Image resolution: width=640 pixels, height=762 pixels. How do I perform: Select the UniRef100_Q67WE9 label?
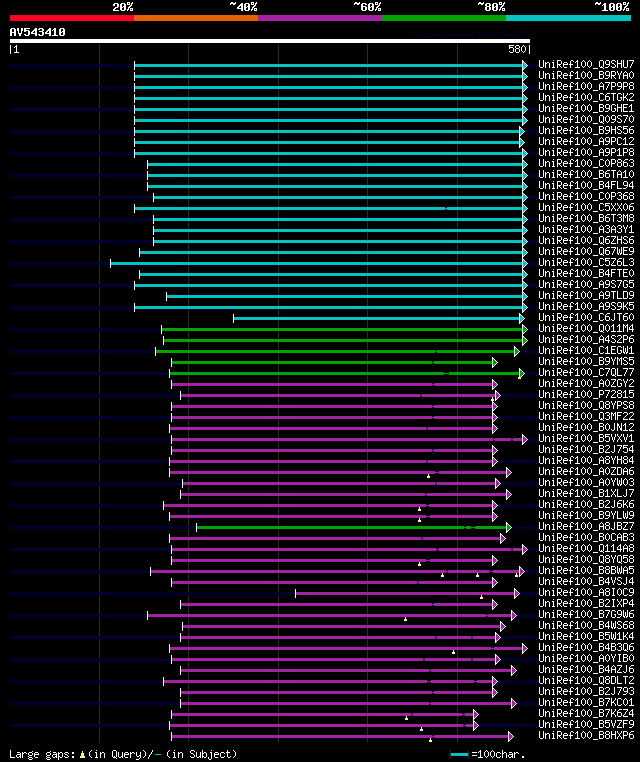(586, 251)
